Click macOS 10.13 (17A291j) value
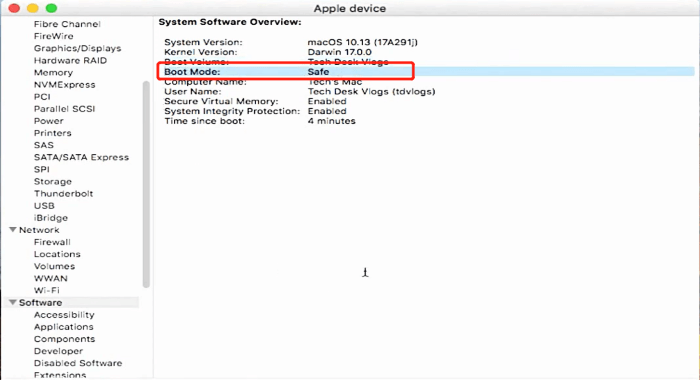700x380 pixels. (x=362, y=42)
